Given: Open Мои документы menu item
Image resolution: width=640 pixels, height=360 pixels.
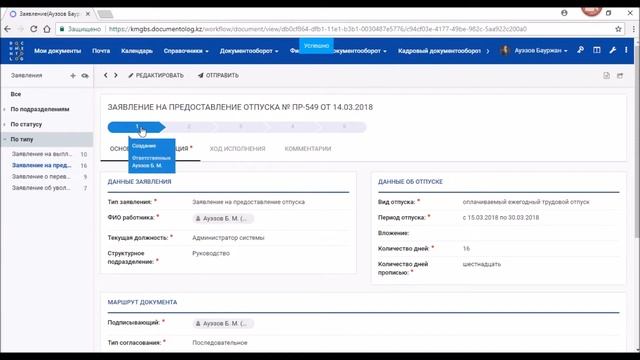Looking at the screenshot, I should click(x=58, y=51).
